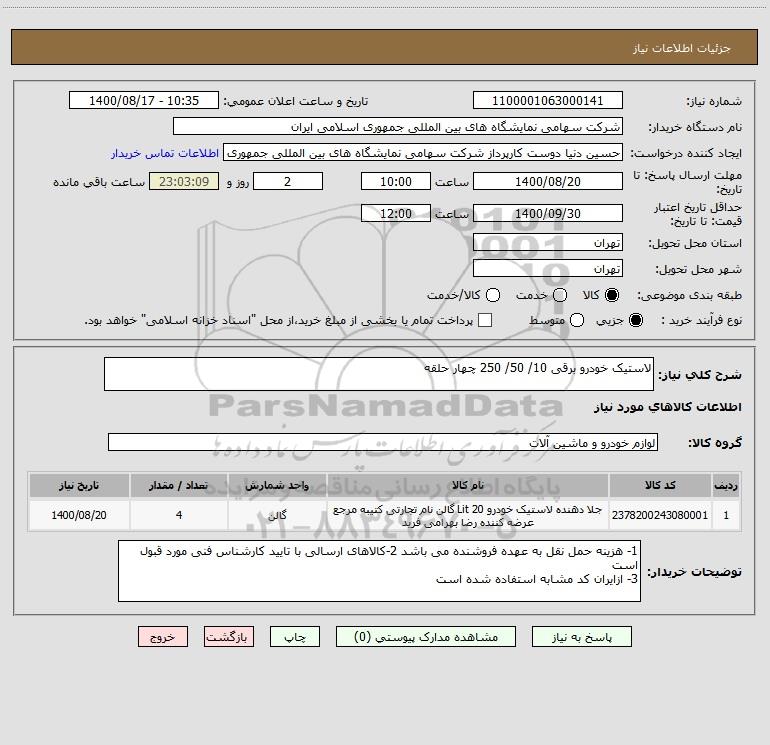Click the تعداد / مقدار column header
770x745 pixels.
(179, 485)
